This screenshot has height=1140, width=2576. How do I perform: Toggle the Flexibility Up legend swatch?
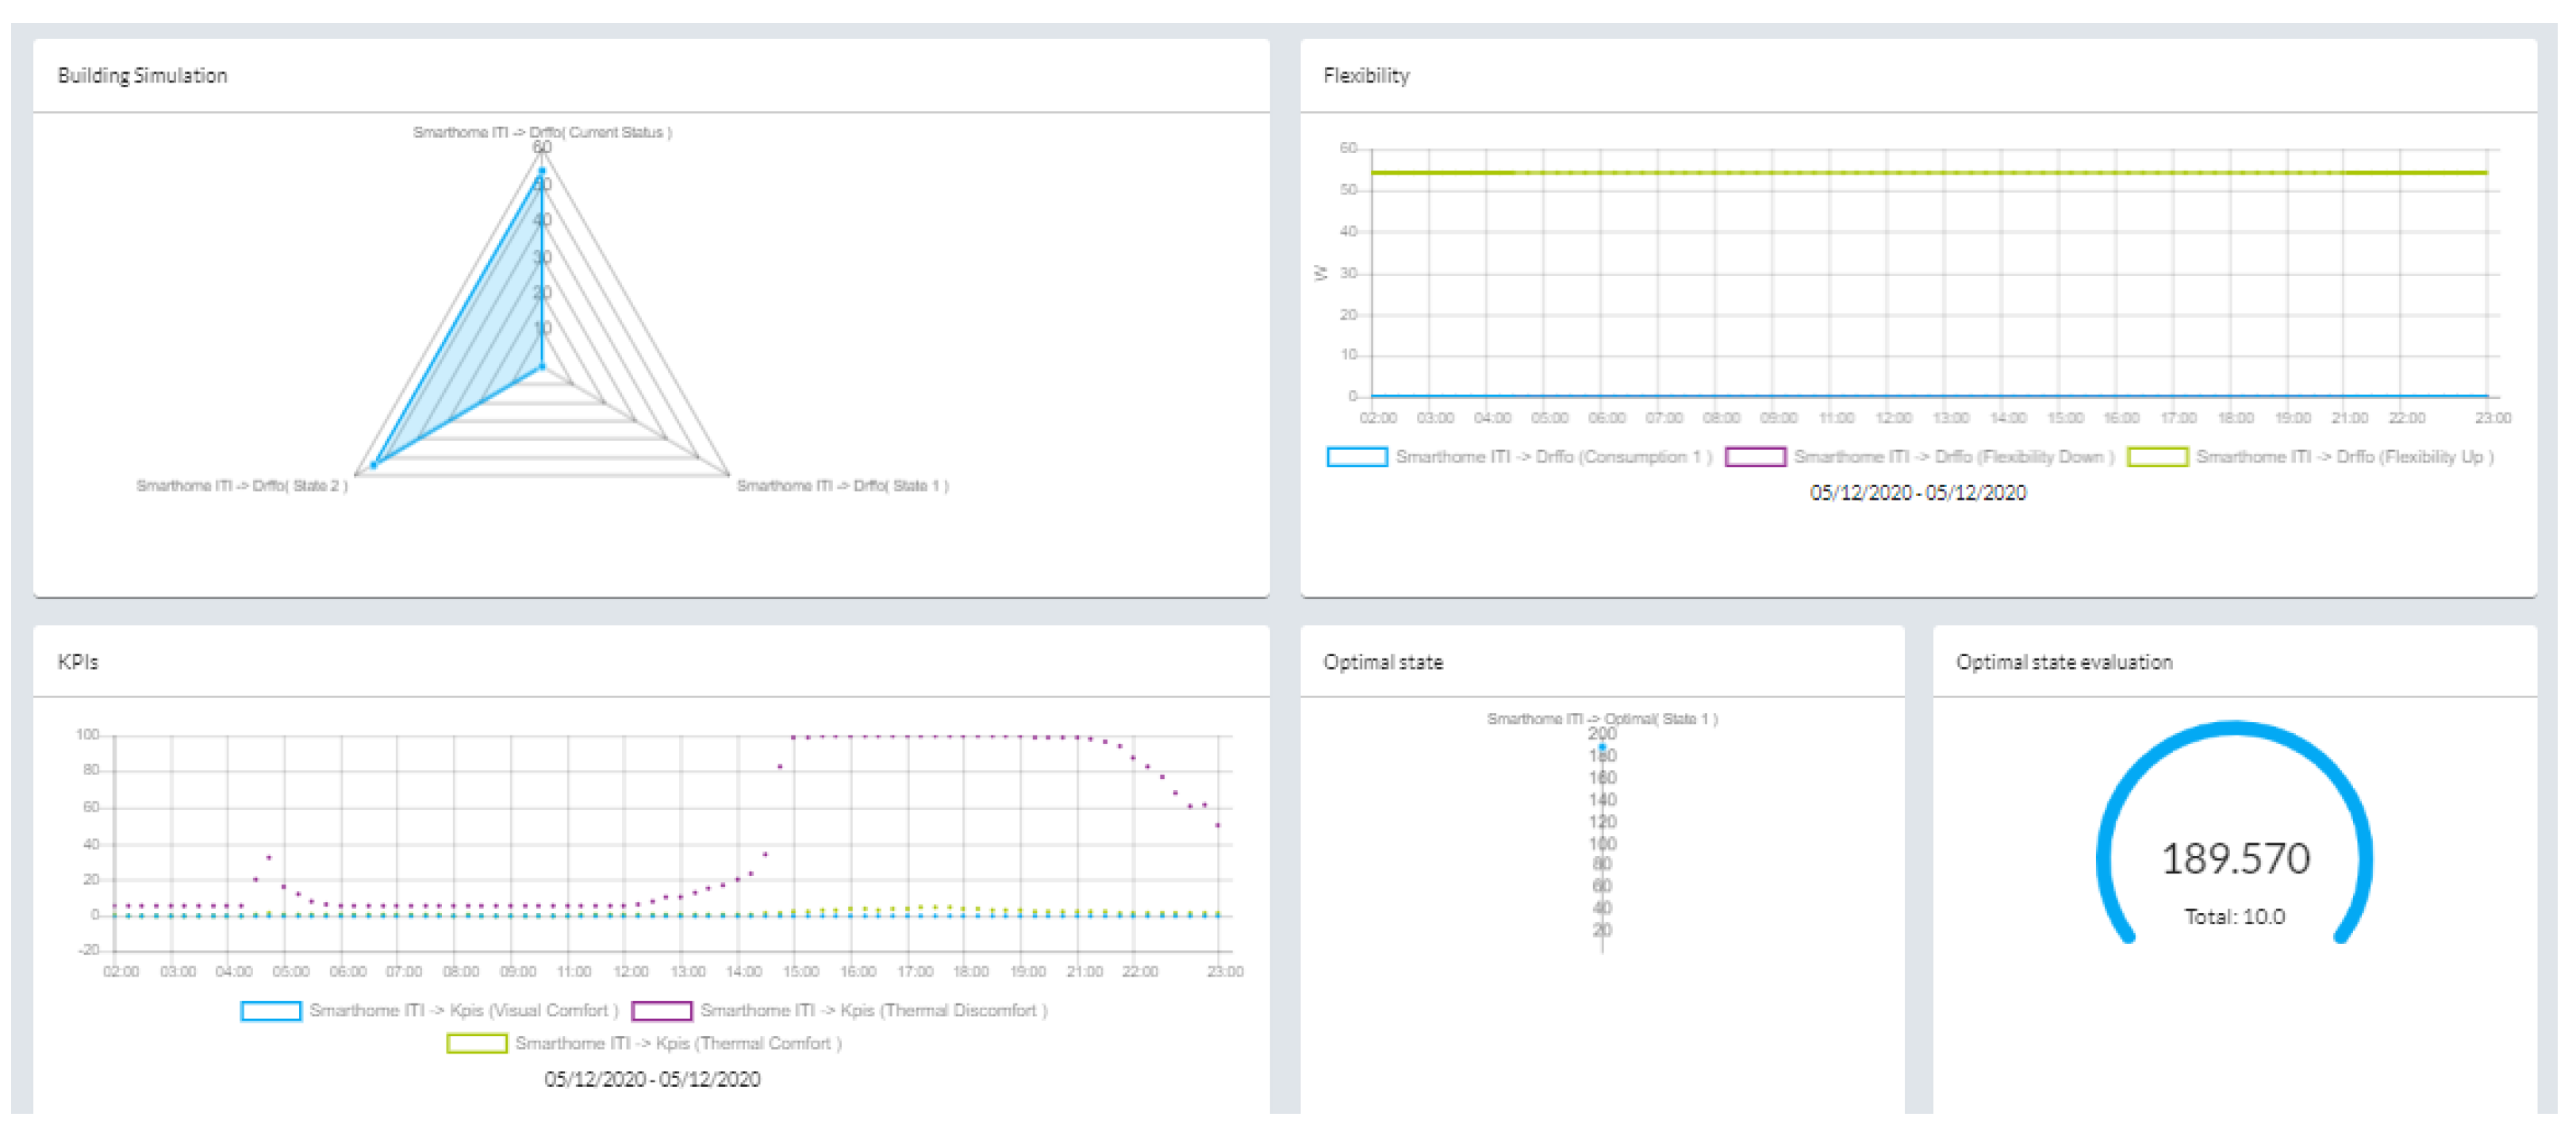pos(2157,457)
